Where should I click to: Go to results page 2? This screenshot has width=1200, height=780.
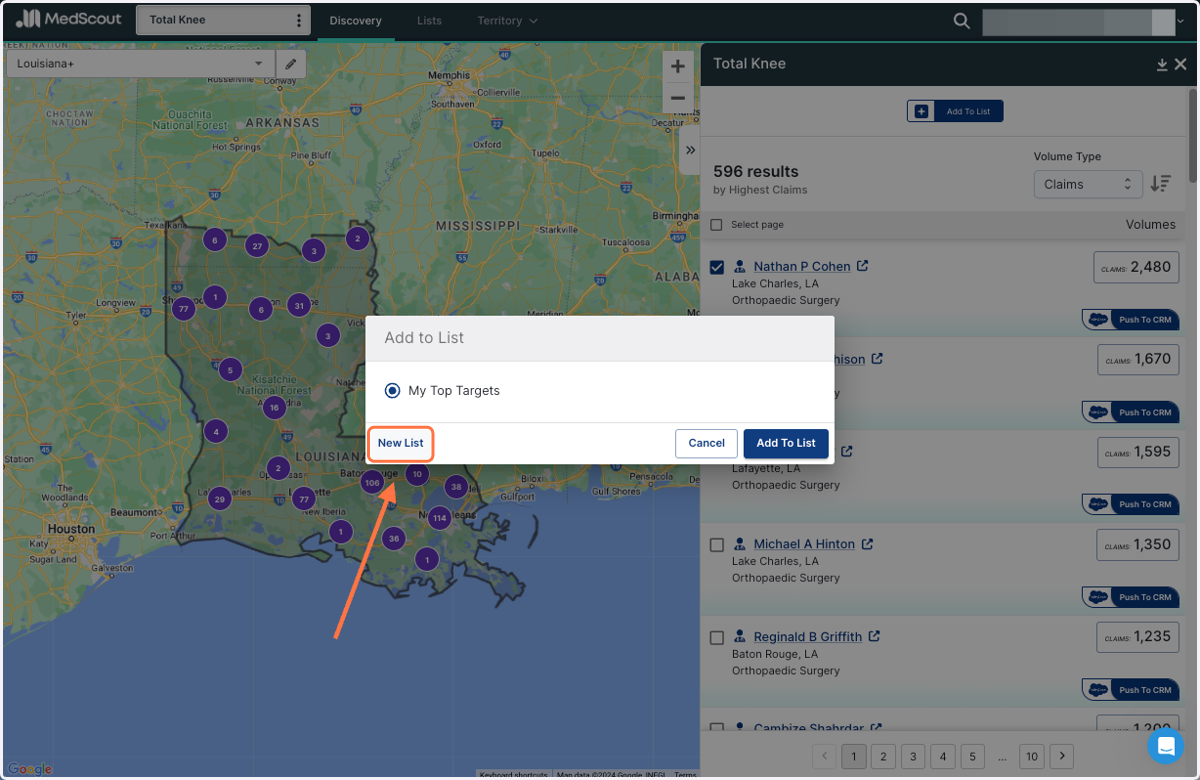point(883,757)
